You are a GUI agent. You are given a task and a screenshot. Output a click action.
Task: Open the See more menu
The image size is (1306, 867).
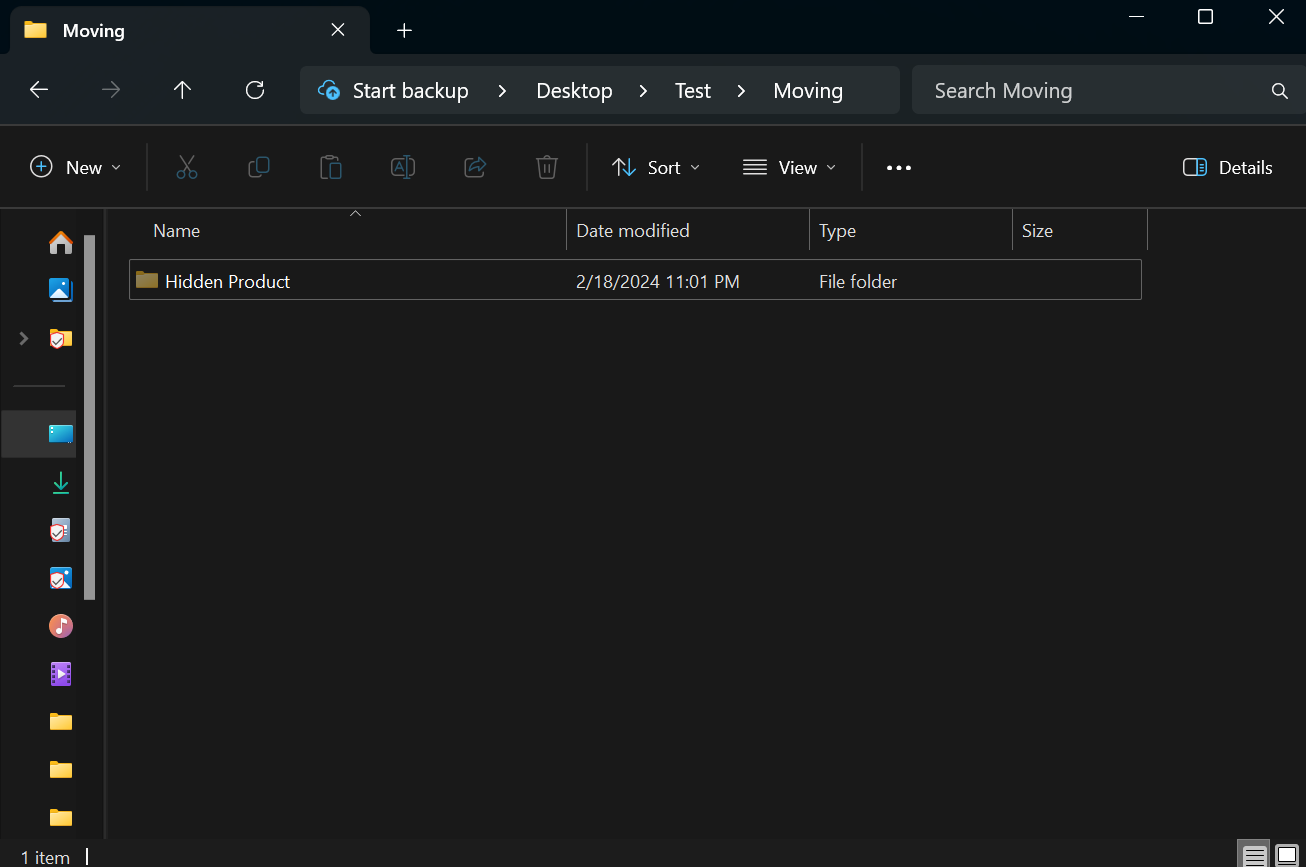pyautogui.click(x=898, y=167)
